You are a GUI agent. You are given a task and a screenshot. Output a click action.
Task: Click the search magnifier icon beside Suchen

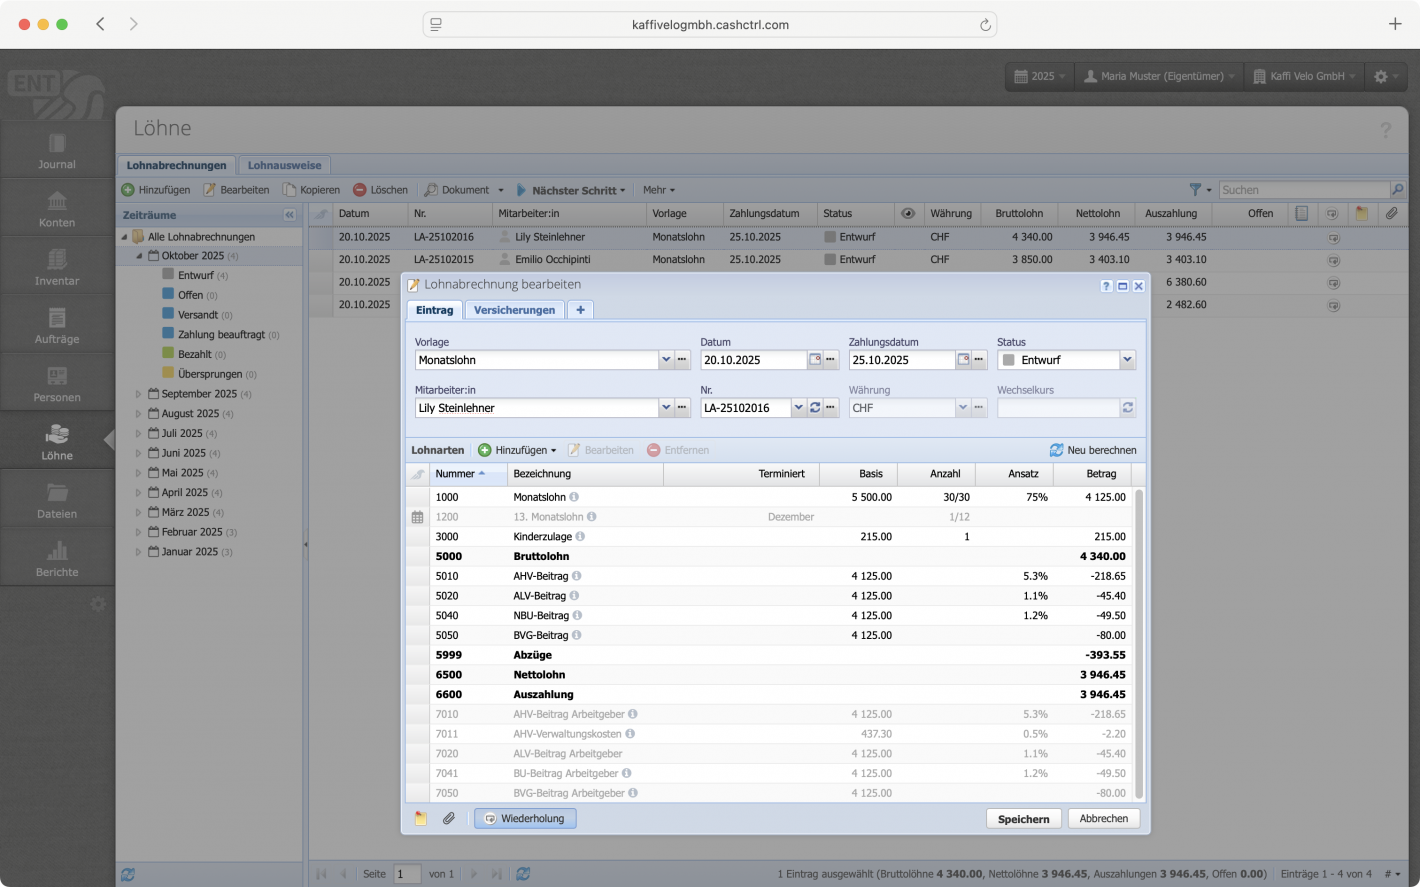click(1398, 189)
